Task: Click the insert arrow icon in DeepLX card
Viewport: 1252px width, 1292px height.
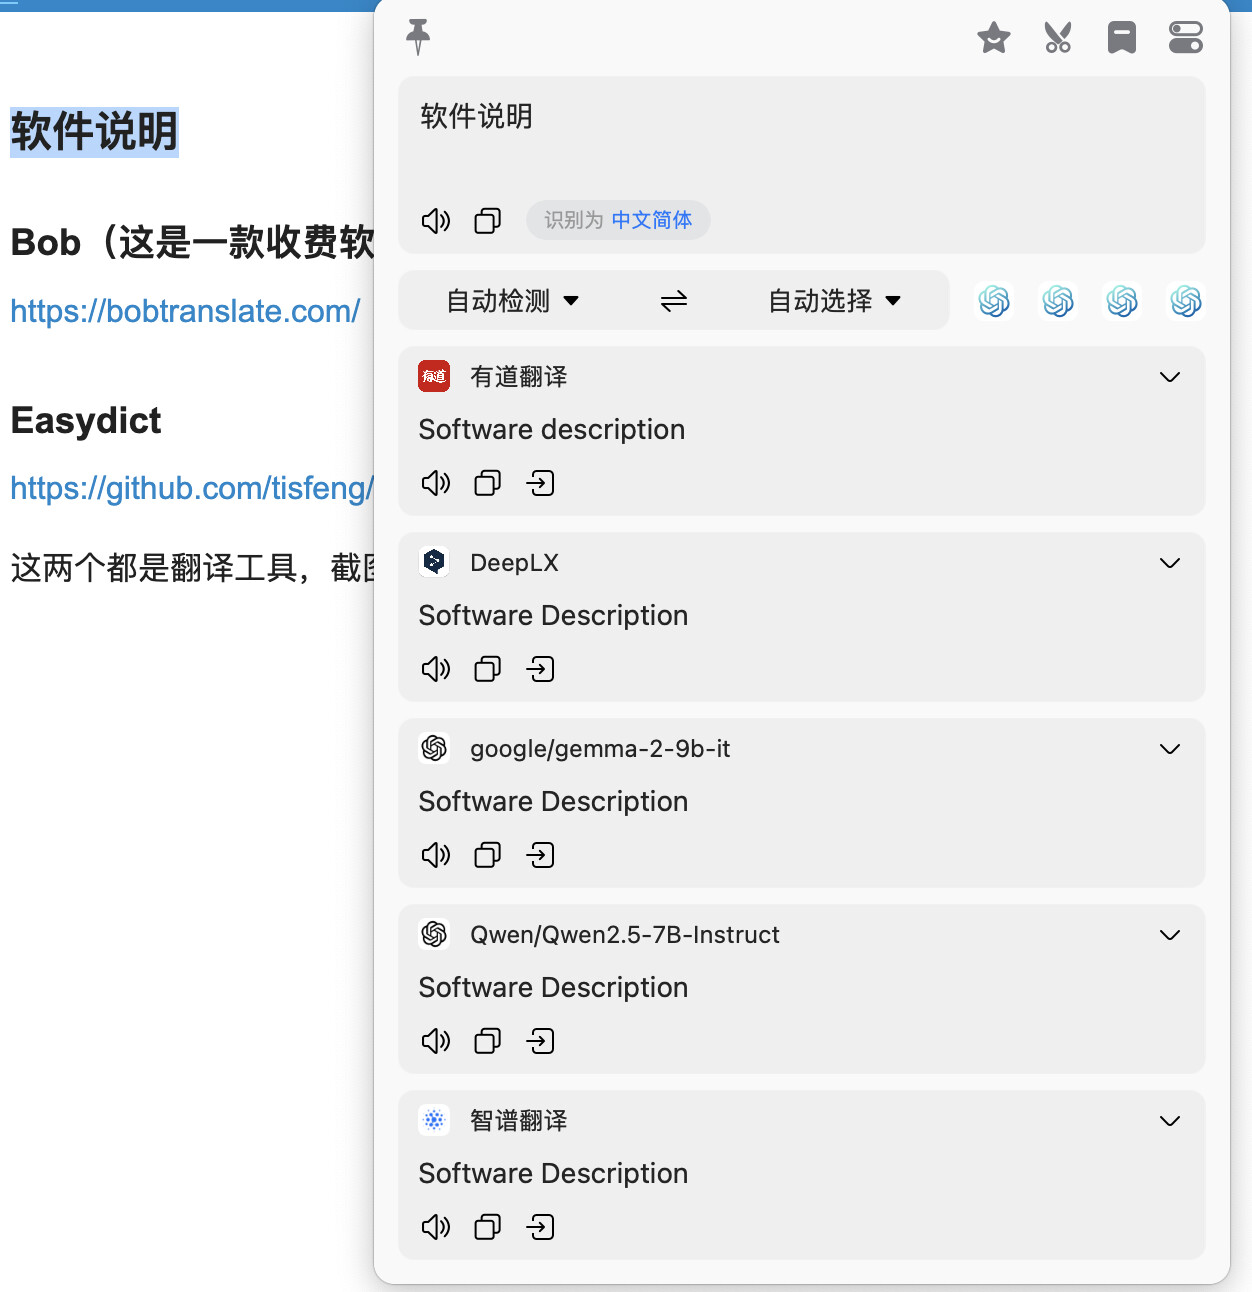Action: [540, 669]
